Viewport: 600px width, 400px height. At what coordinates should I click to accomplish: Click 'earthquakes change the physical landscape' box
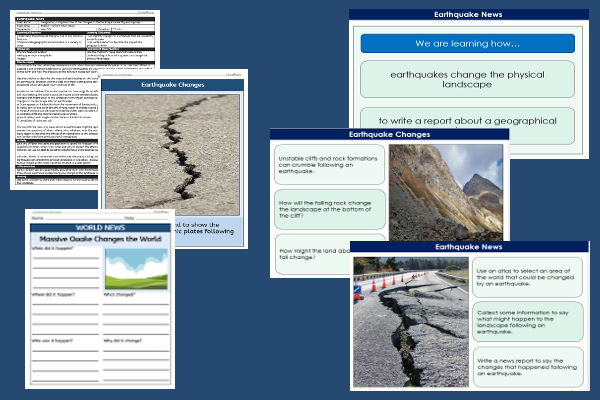pos(467,79)
